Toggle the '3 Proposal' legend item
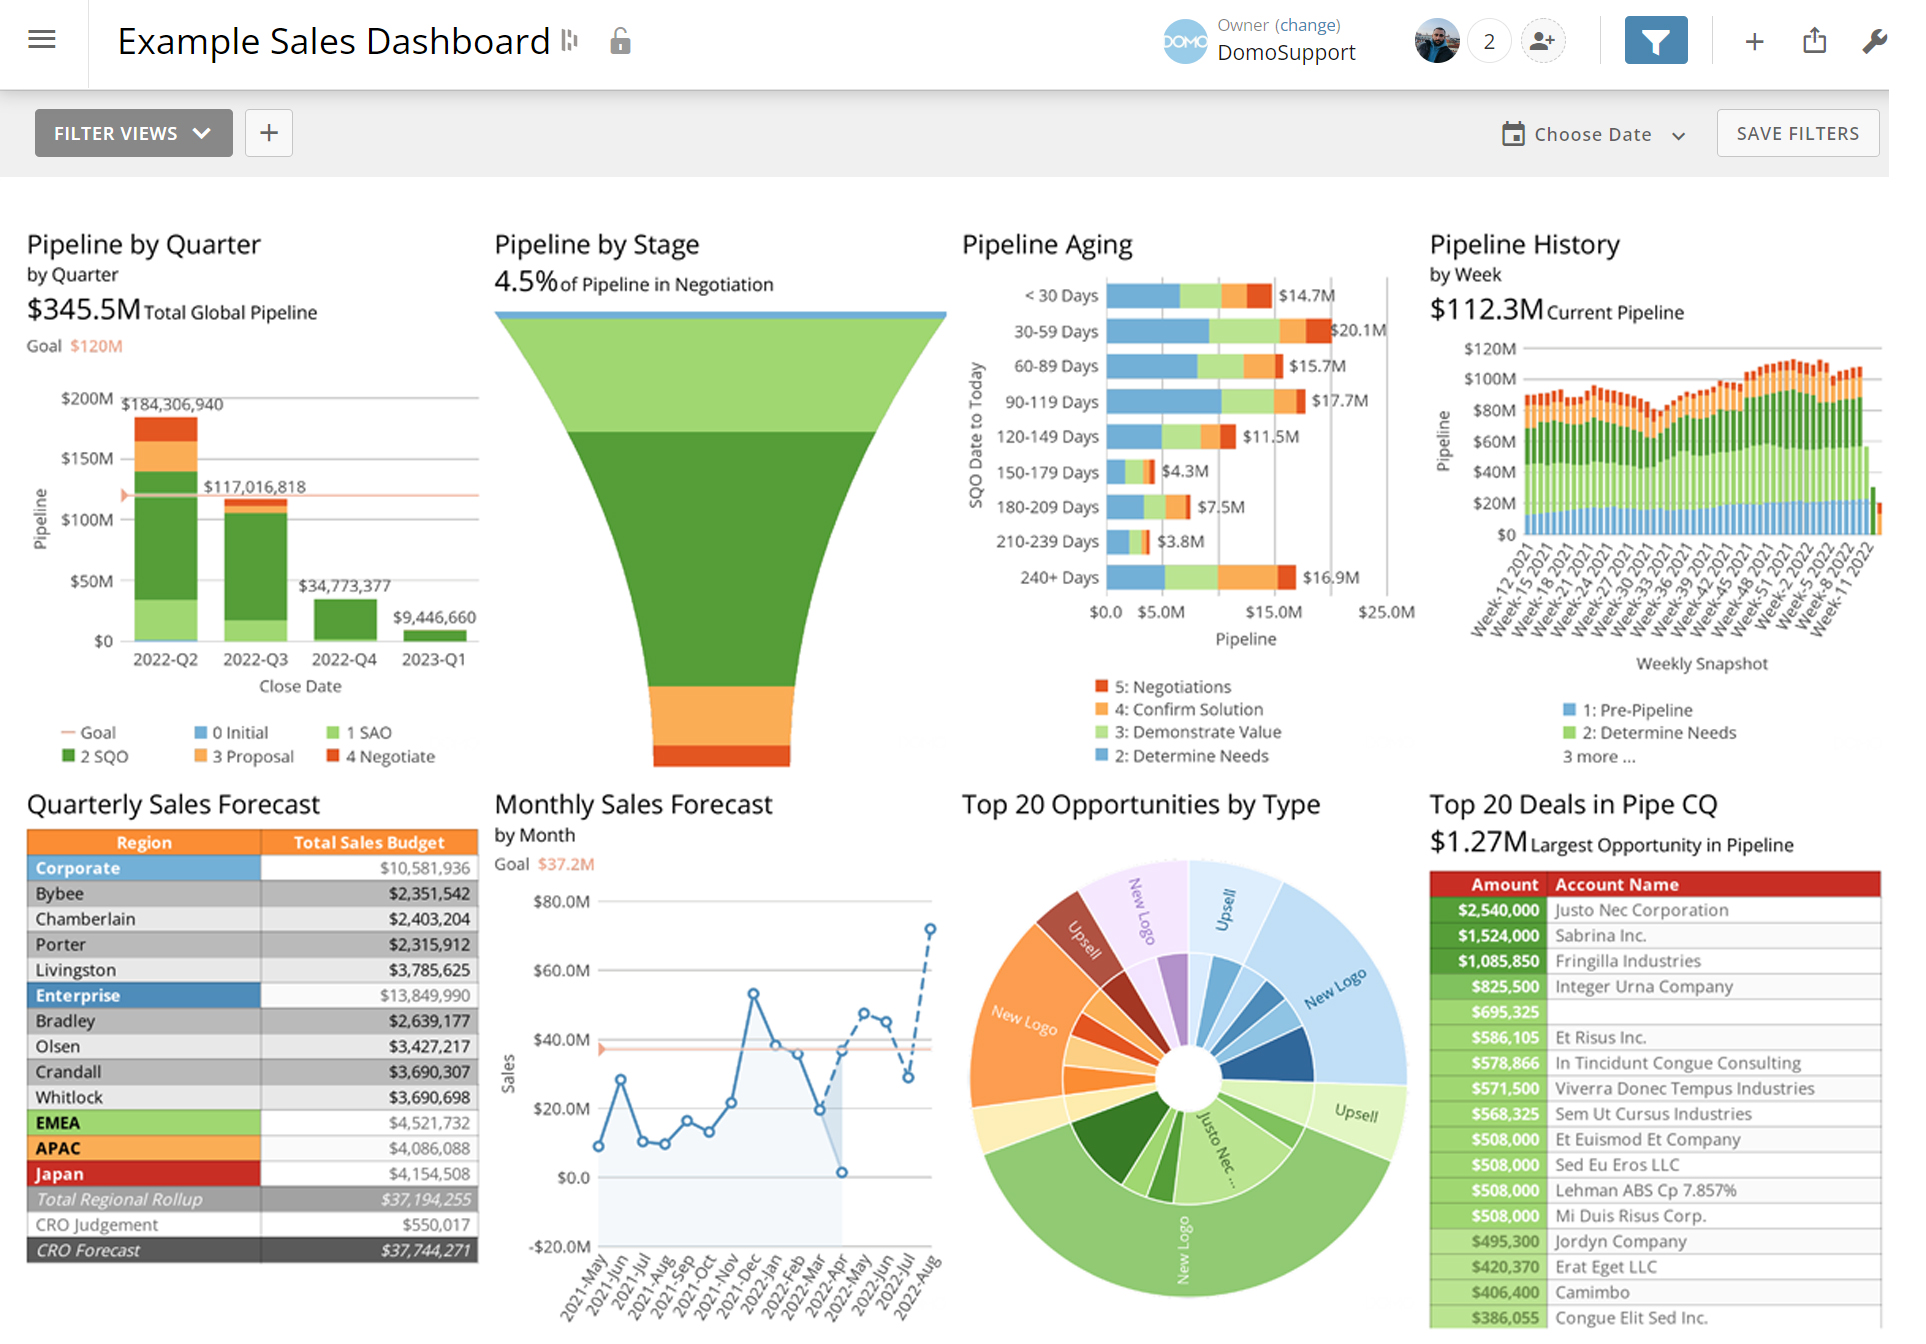Screen dimensions: 1926x1344 243,756
